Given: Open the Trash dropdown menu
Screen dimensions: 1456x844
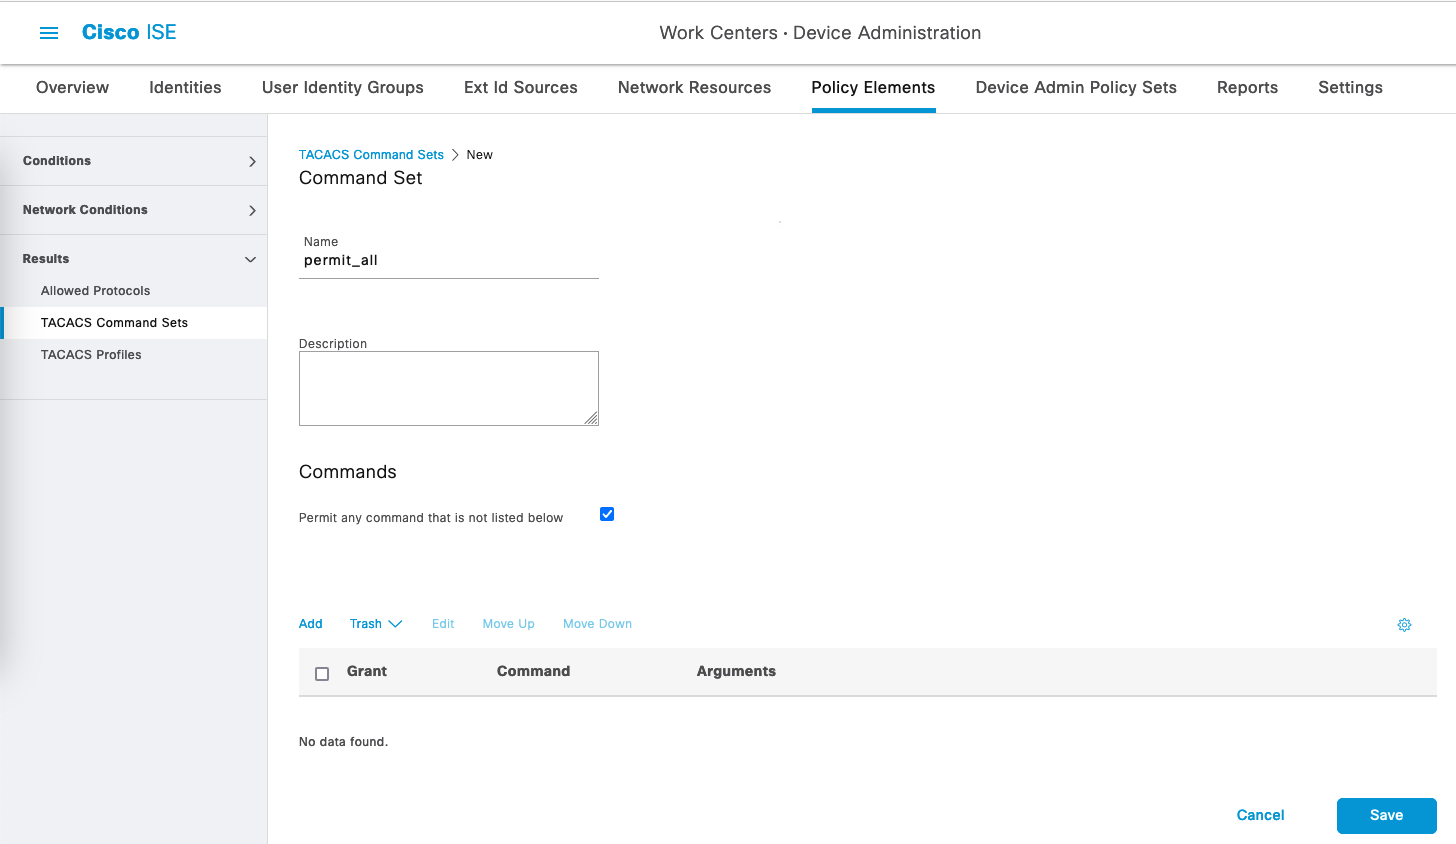Looking at the screenshot, I should click(x=376, y=624).
